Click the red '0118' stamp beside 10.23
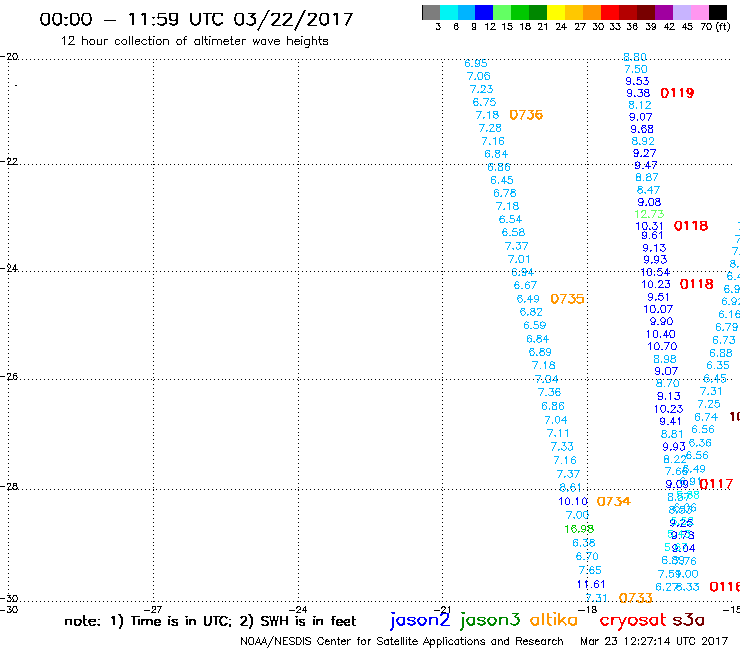The width and height of the screenshot is (740, 650). click(697, 284)
